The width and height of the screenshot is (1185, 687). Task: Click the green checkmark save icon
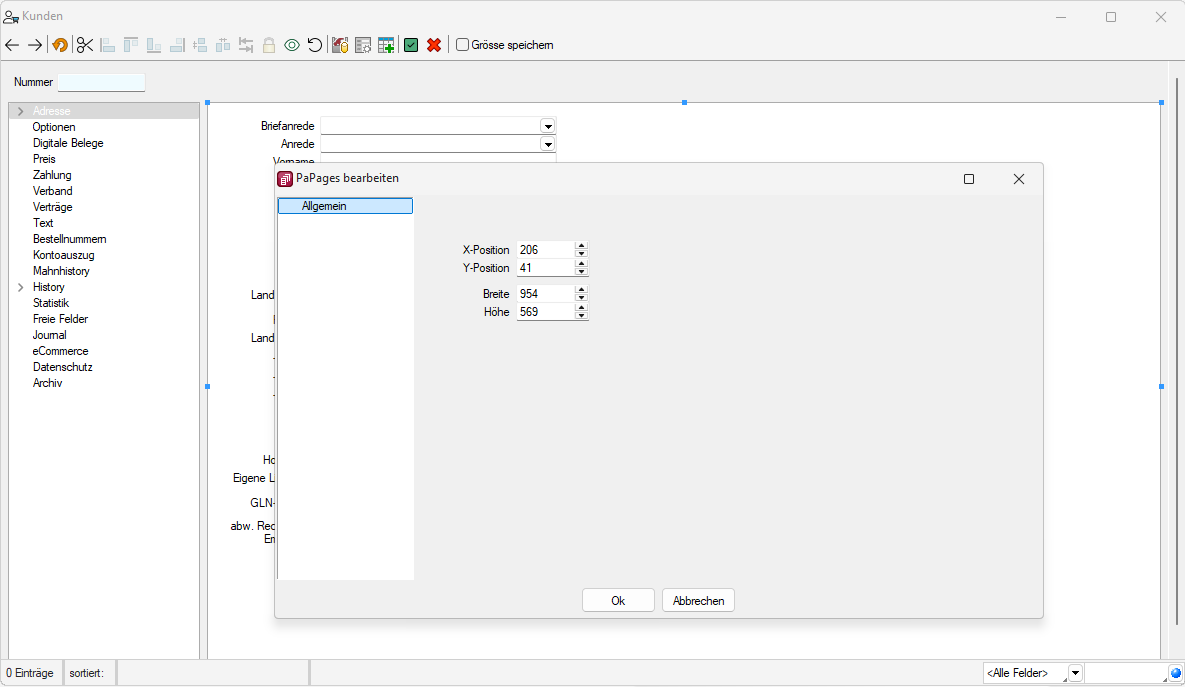point(411,45)
